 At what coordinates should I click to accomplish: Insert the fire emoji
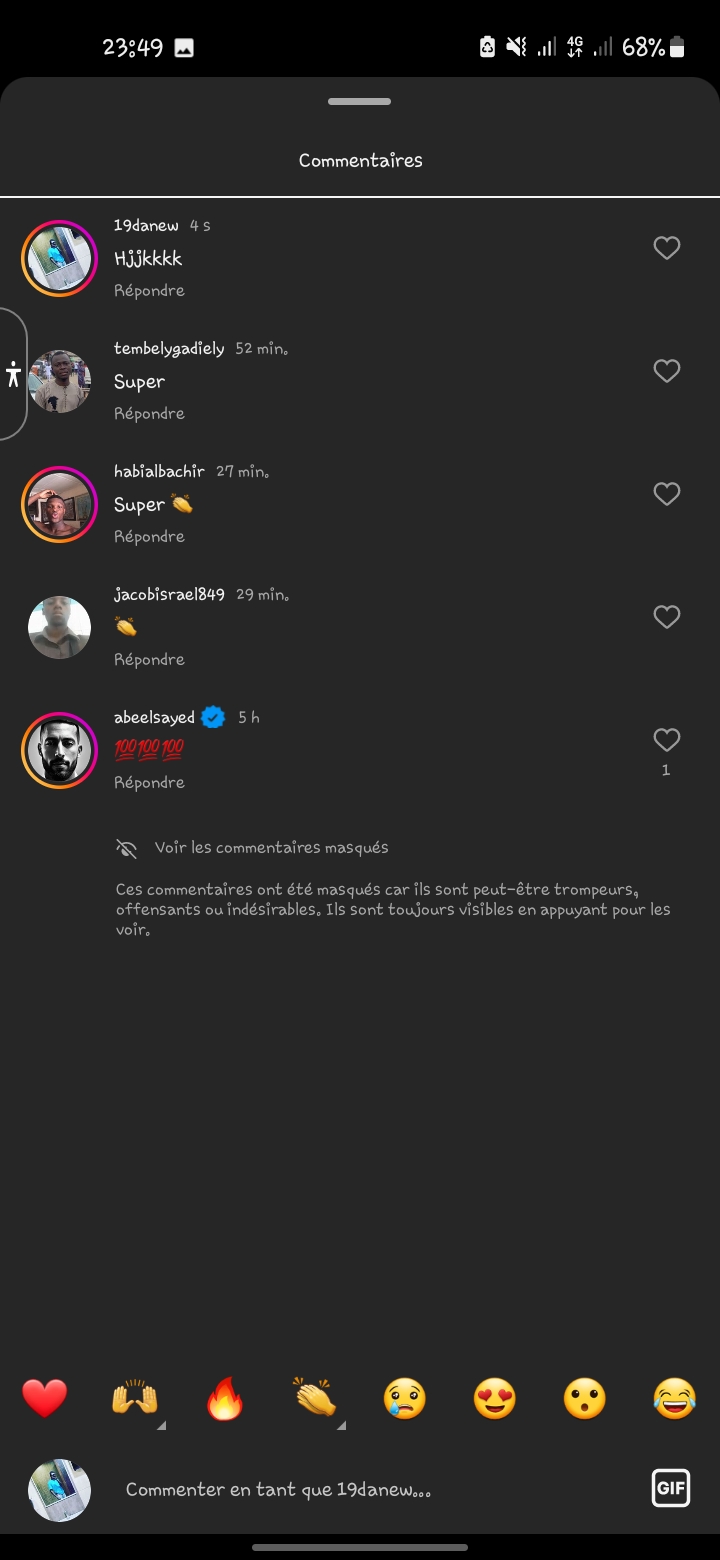(x=225, y=1398)
